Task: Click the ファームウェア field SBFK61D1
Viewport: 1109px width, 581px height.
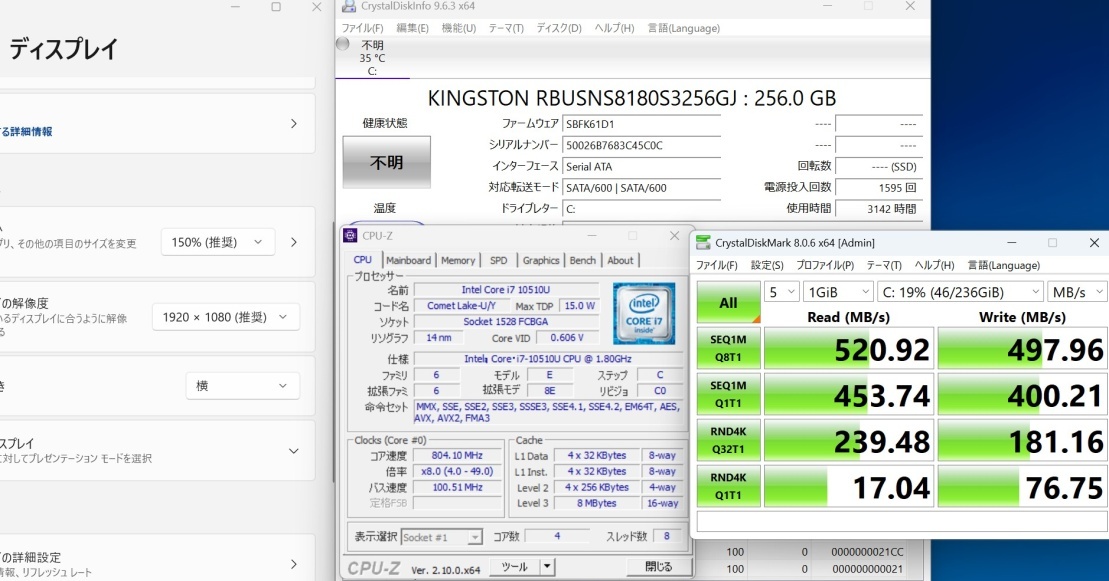Action: [x=641, y=124]
